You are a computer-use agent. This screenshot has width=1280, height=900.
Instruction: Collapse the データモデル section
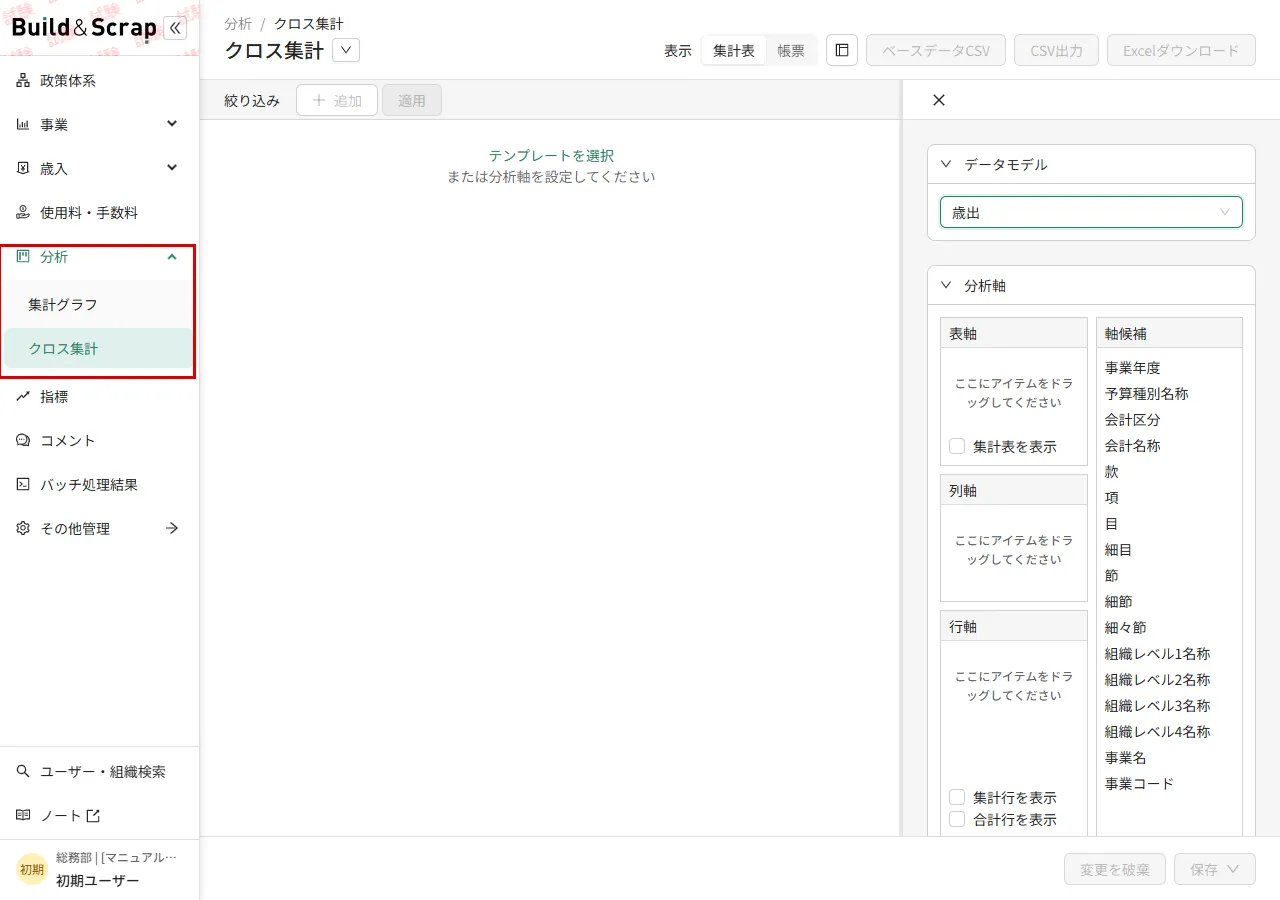[x=946, y=164]
